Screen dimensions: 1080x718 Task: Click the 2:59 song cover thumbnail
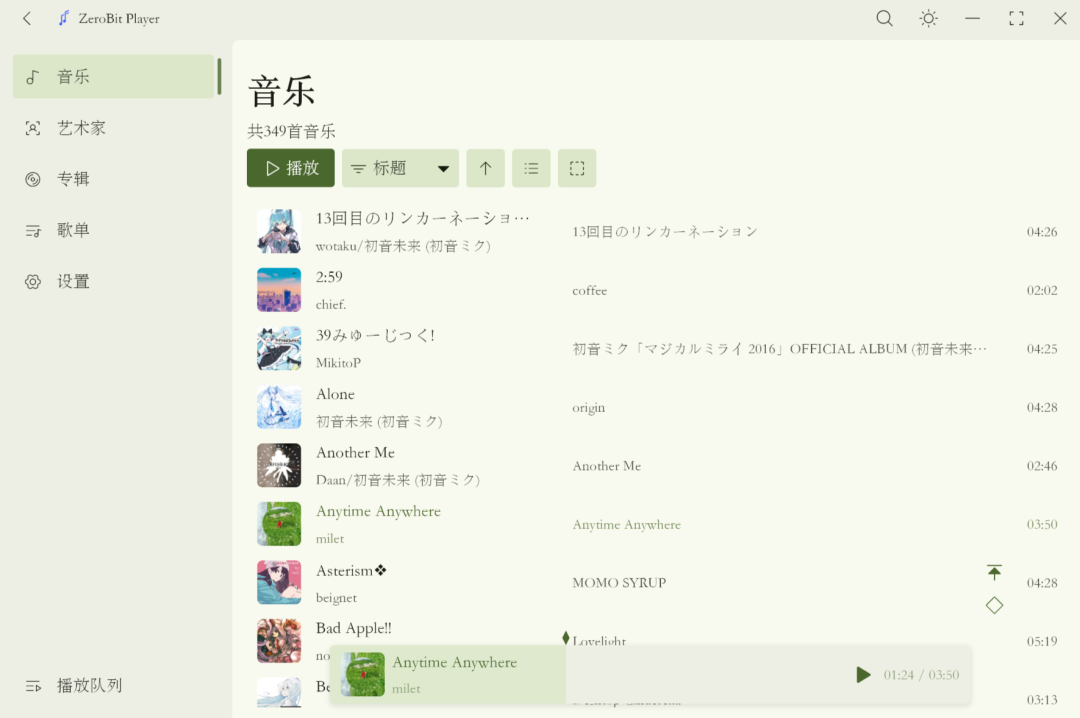279,290
